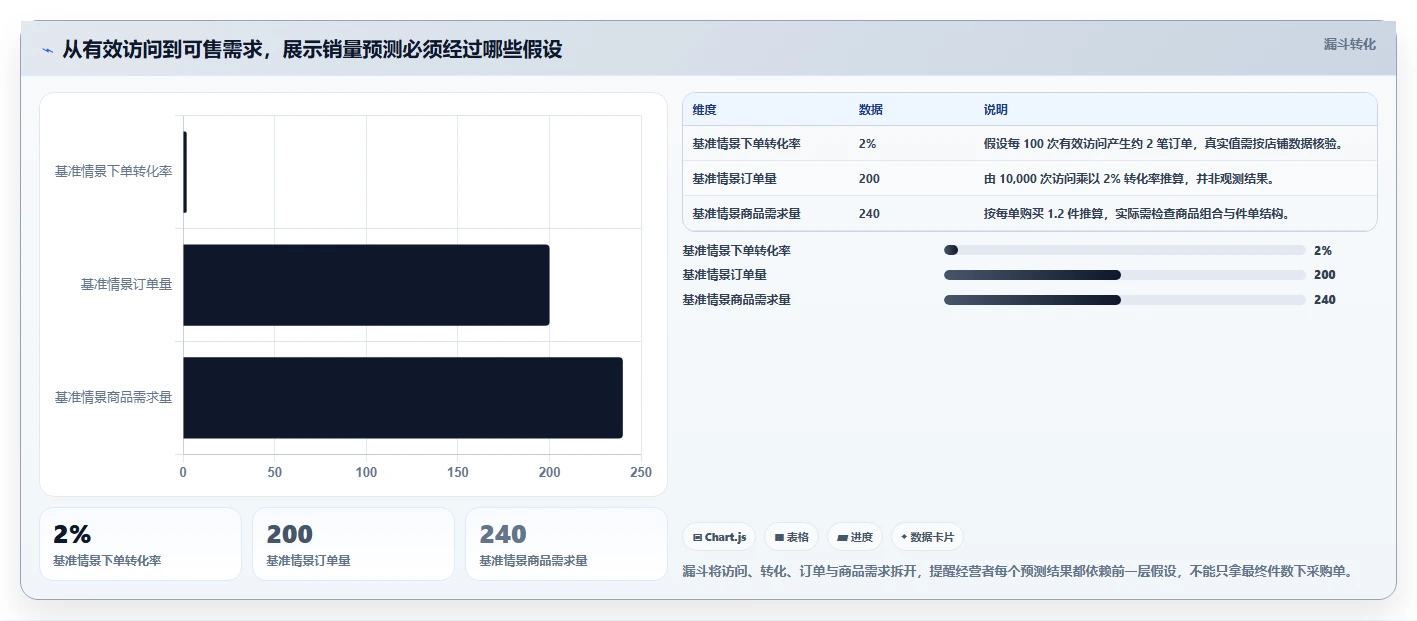Click table cell 基准情景下单转化率
Screen dimensions: 1417x621
746,144
